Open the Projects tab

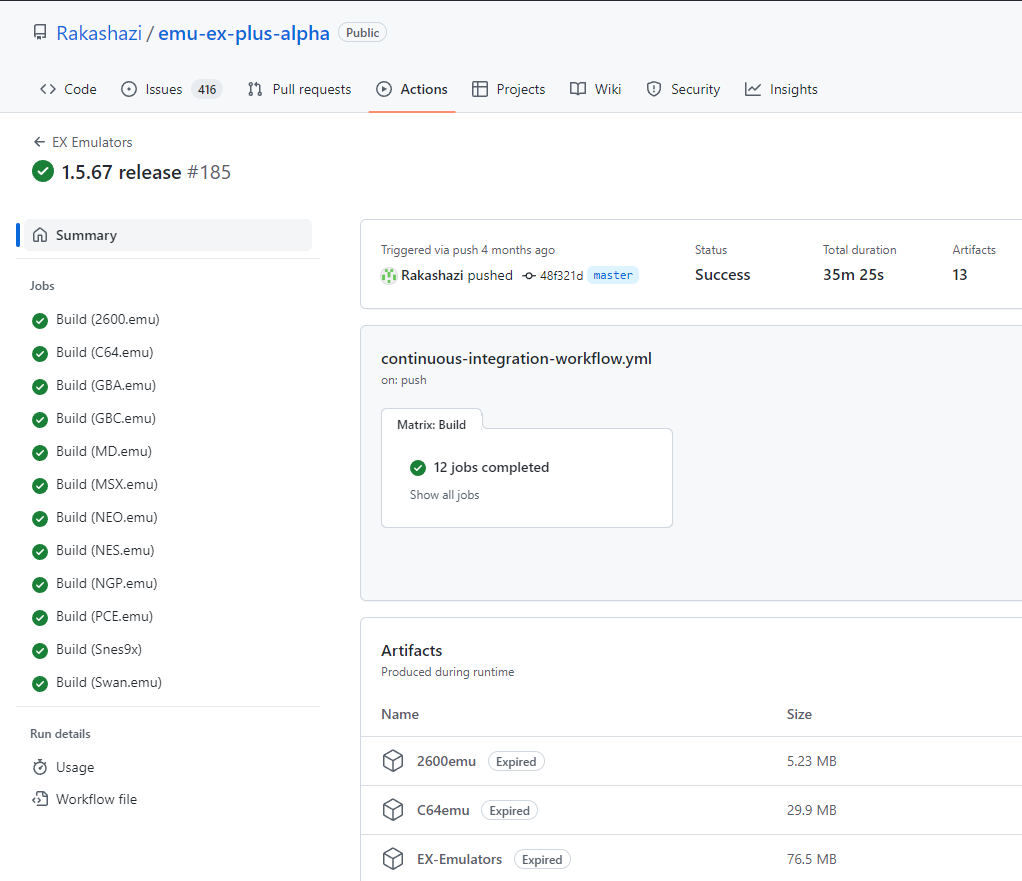[508, 89]
